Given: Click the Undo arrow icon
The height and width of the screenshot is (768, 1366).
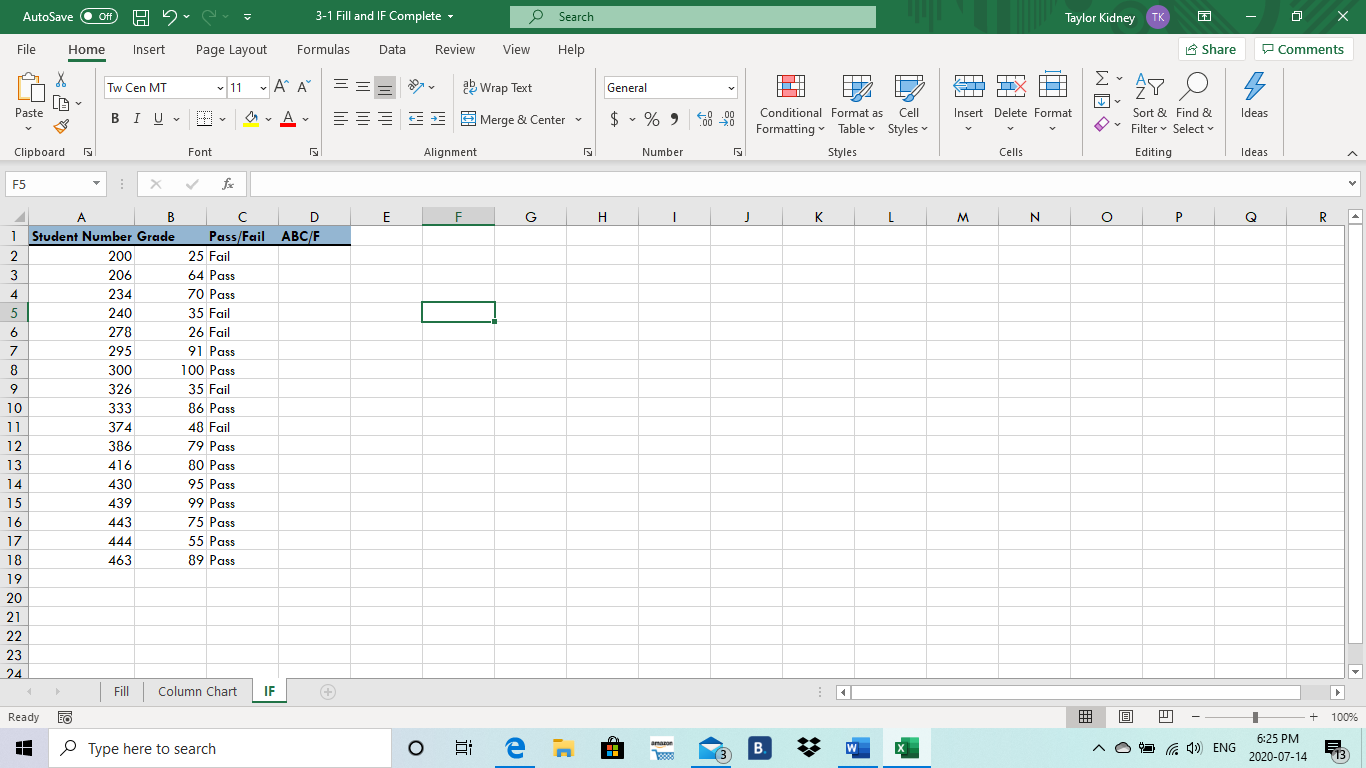Looking at the screenshot, I should pyautogui.click(x=170, y=17).
